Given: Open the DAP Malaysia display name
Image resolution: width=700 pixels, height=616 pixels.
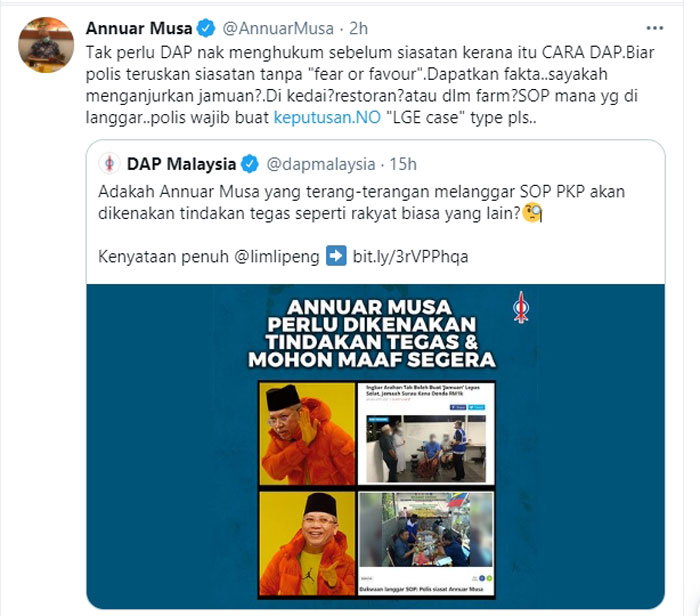Looking at the screenshot, I should [x=181, y=164].
